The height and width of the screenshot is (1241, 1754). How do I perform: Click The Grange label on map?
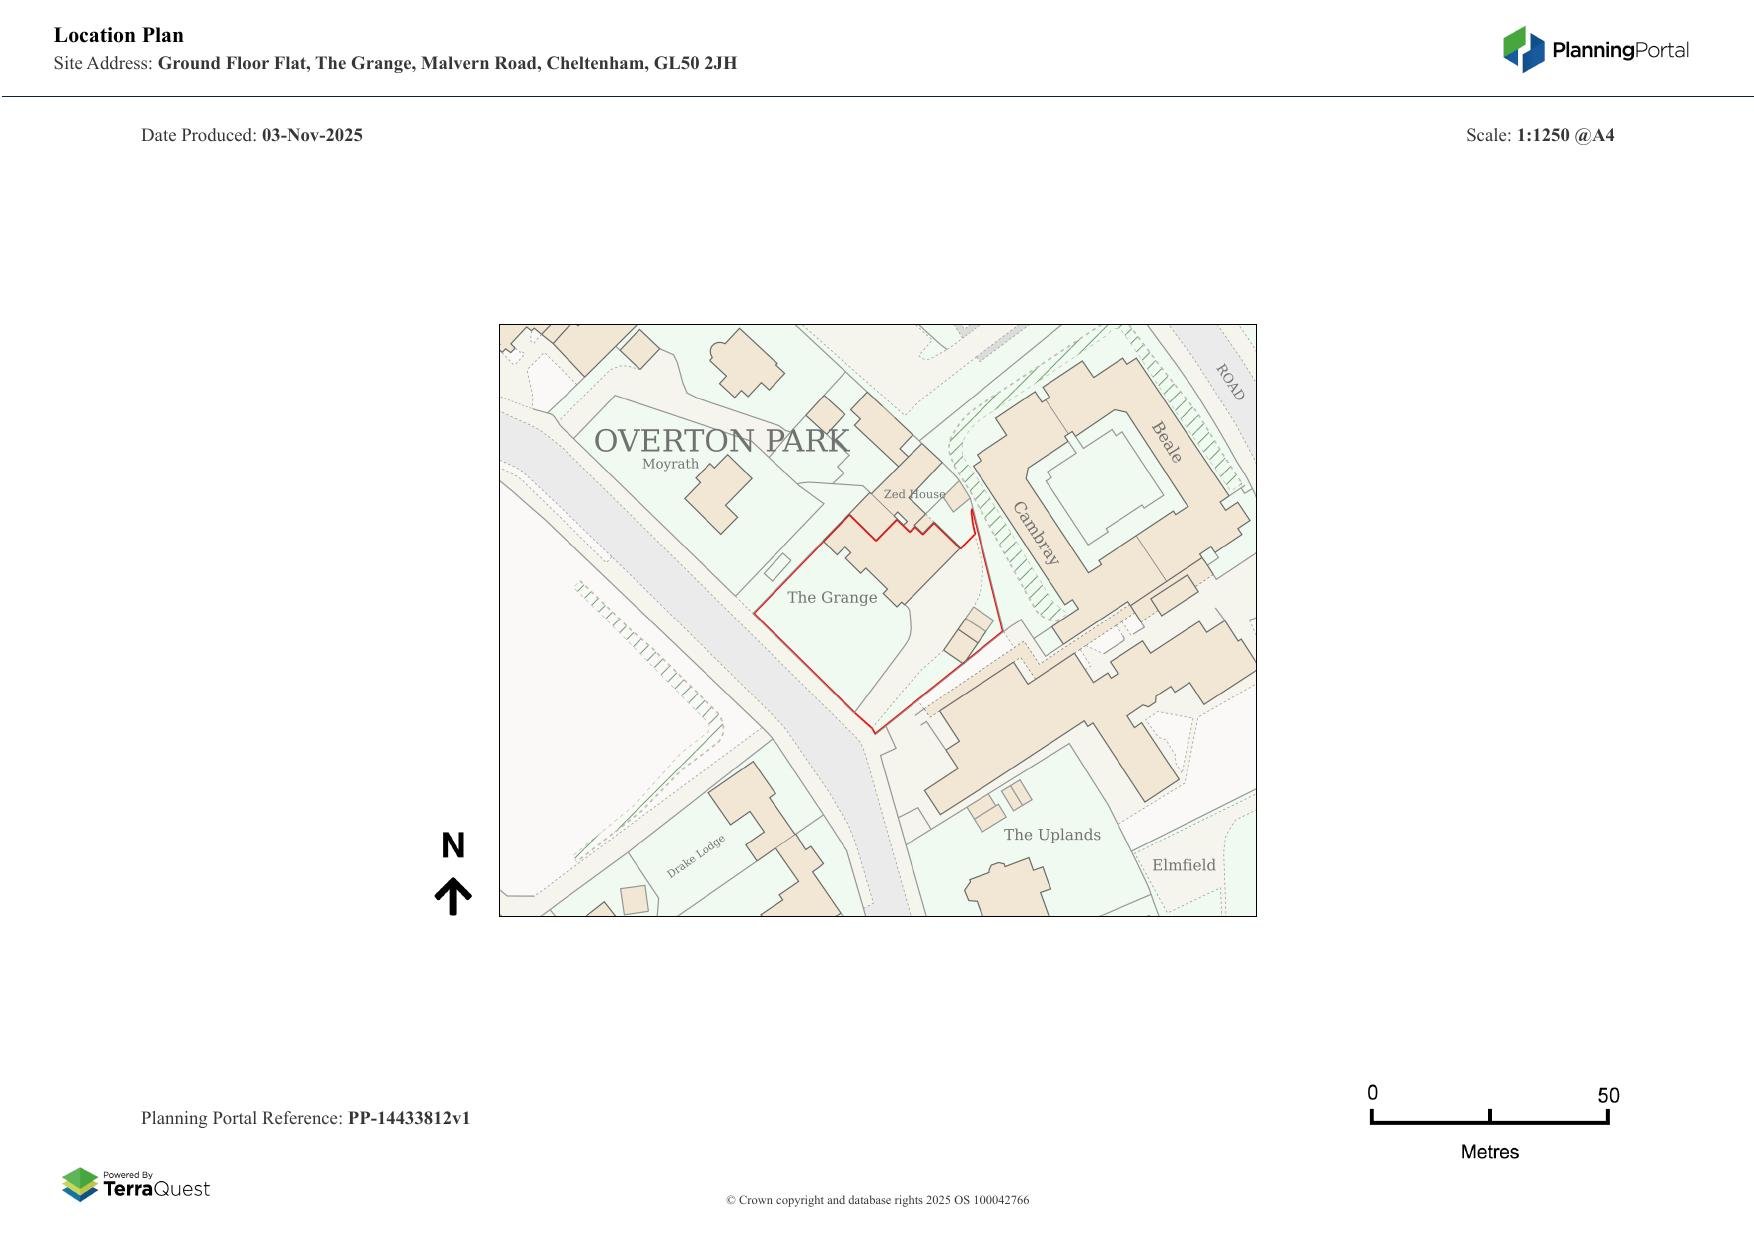click(832, 597)
